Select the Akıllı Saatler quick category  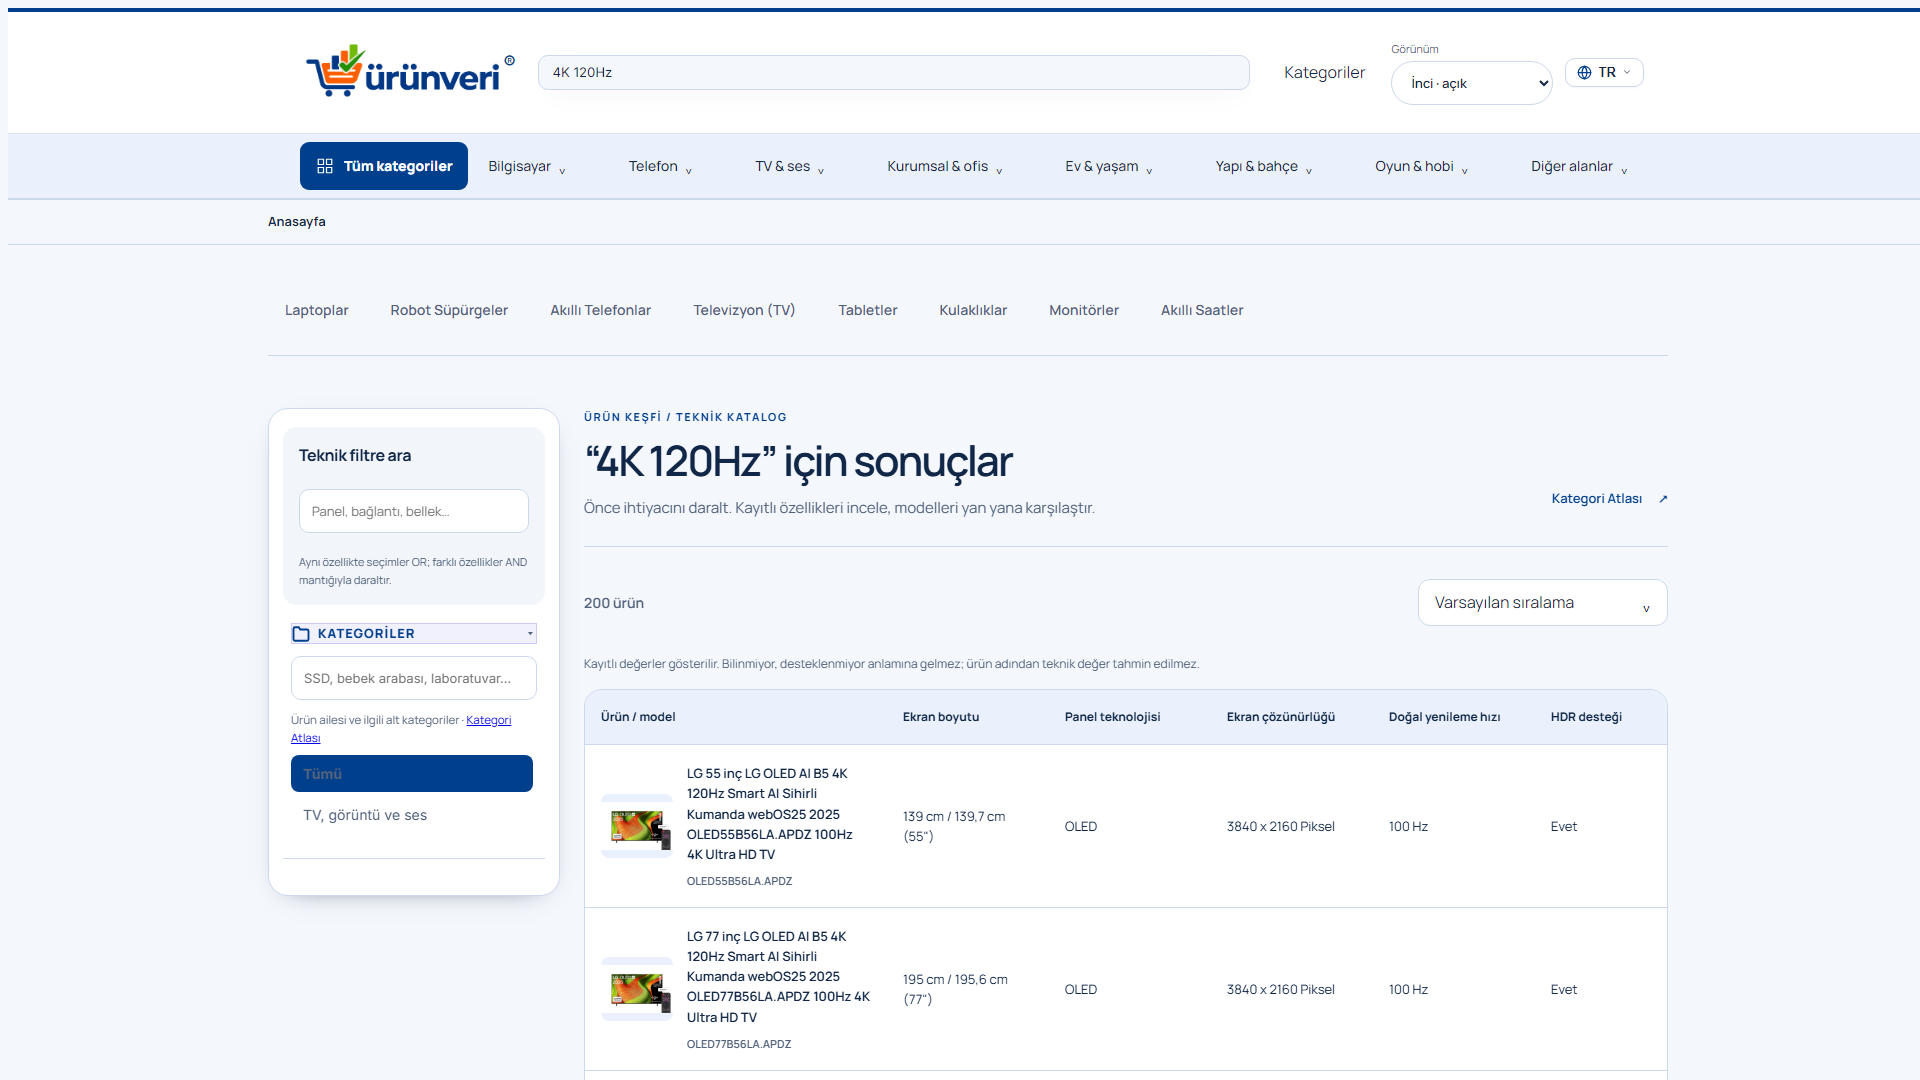click(x=1202, y=310)
